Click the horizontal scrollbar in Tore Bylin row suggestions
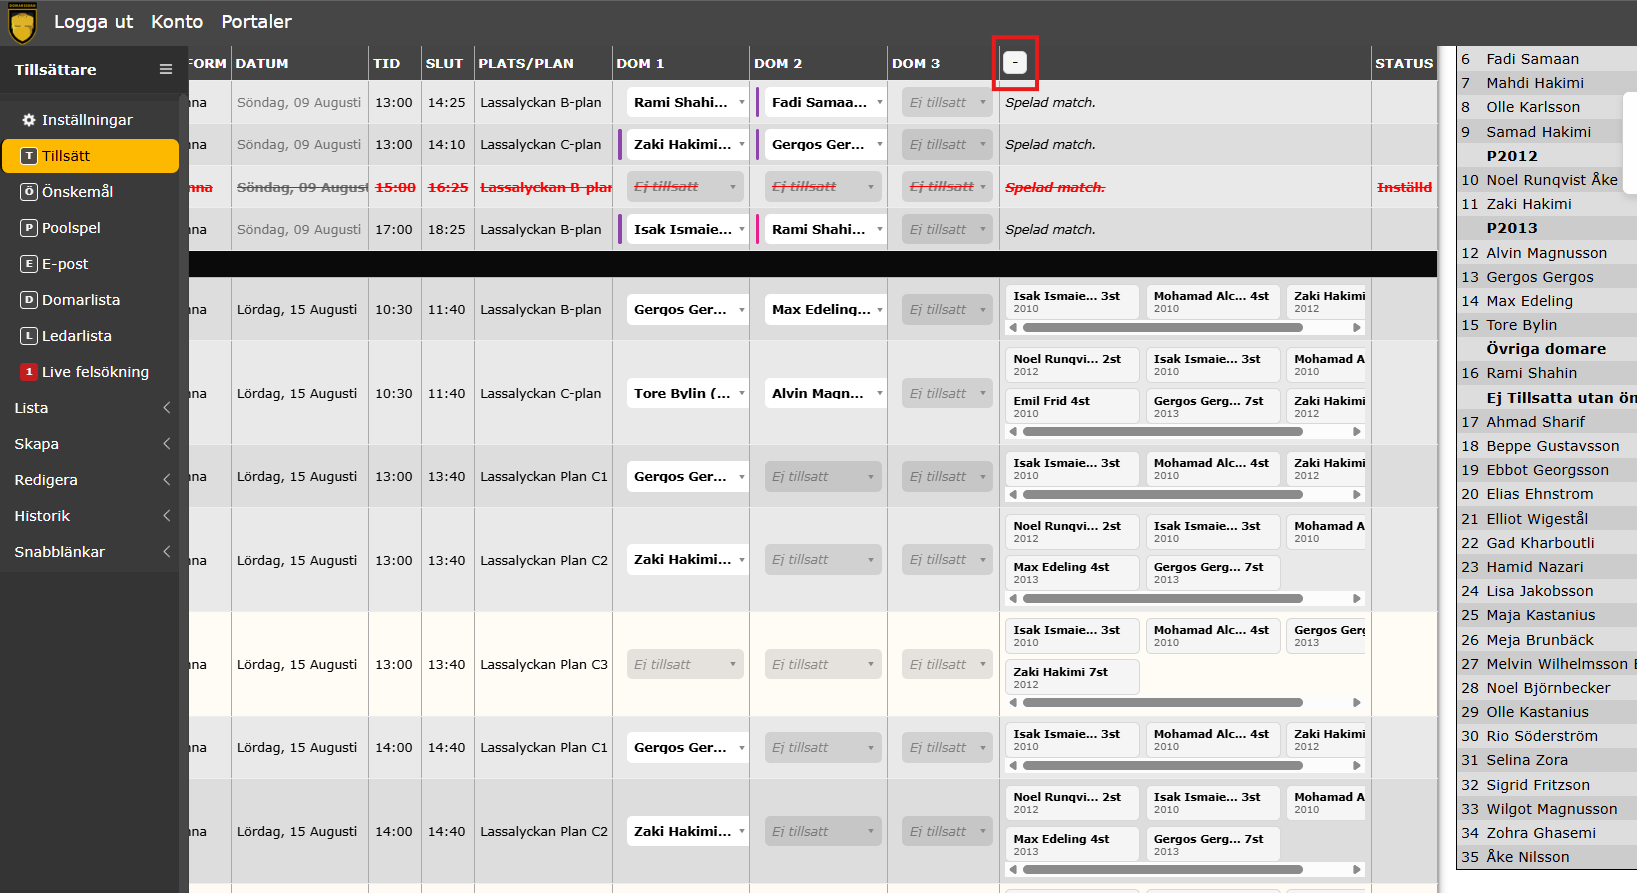 point(1163,432)
